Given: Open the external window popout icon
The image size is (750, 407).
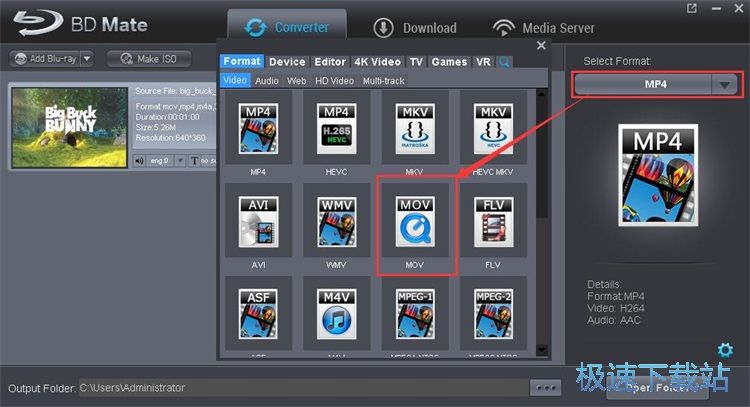Looking at the screenshot, I should [692, 8].
